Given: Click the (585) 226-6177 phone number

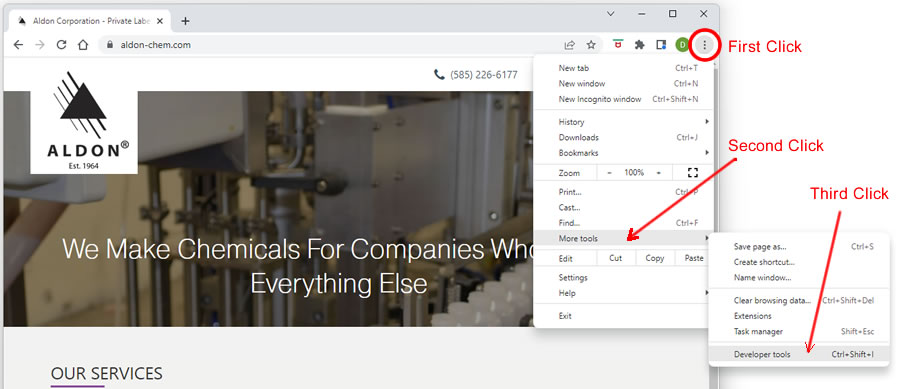Looking at the screenshot, I should 484,75.
